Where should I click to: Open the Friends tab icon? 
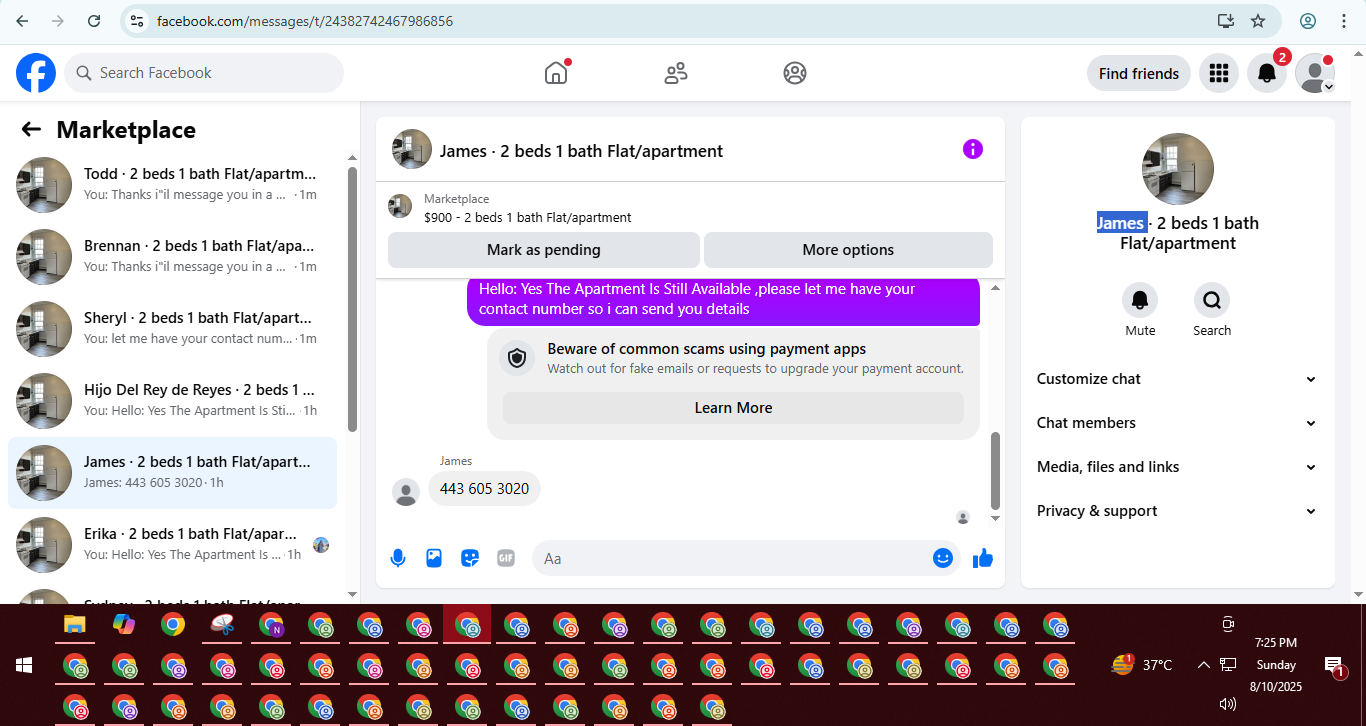point(676,73)
